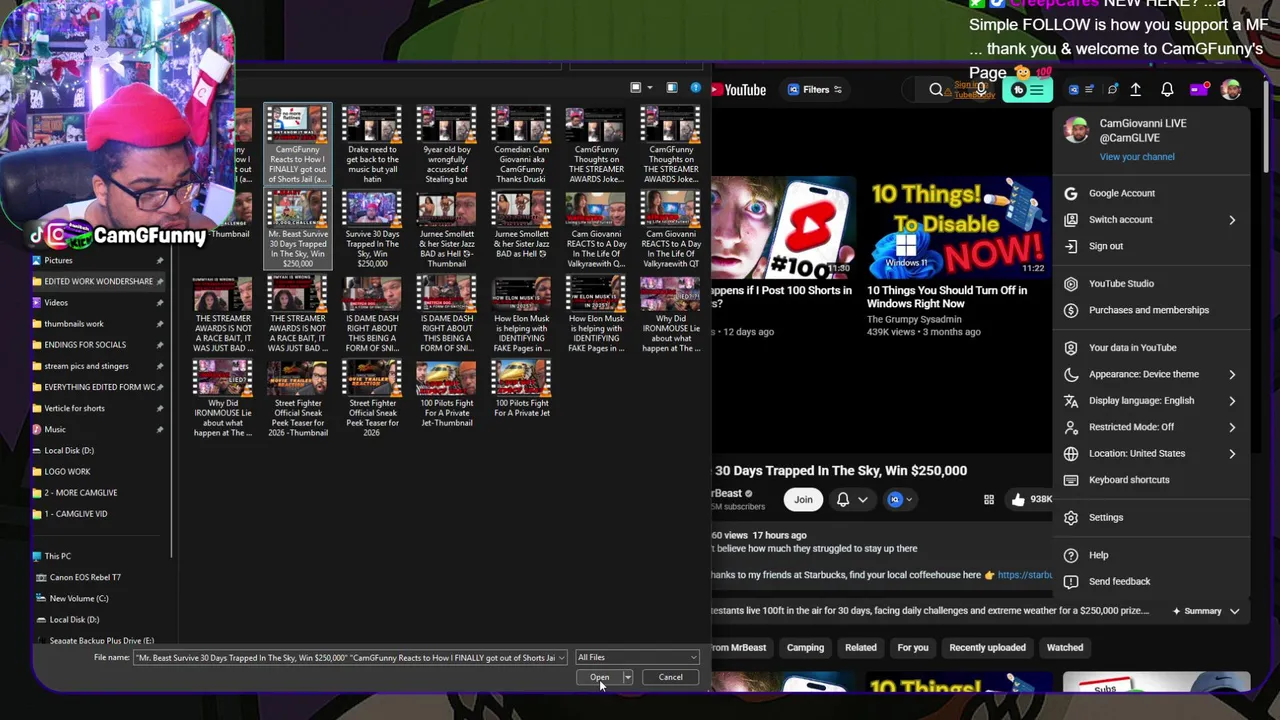Select the Recently uploaded filter chip
Viewport: 1280px width, 720px height.
pos(987,648)
